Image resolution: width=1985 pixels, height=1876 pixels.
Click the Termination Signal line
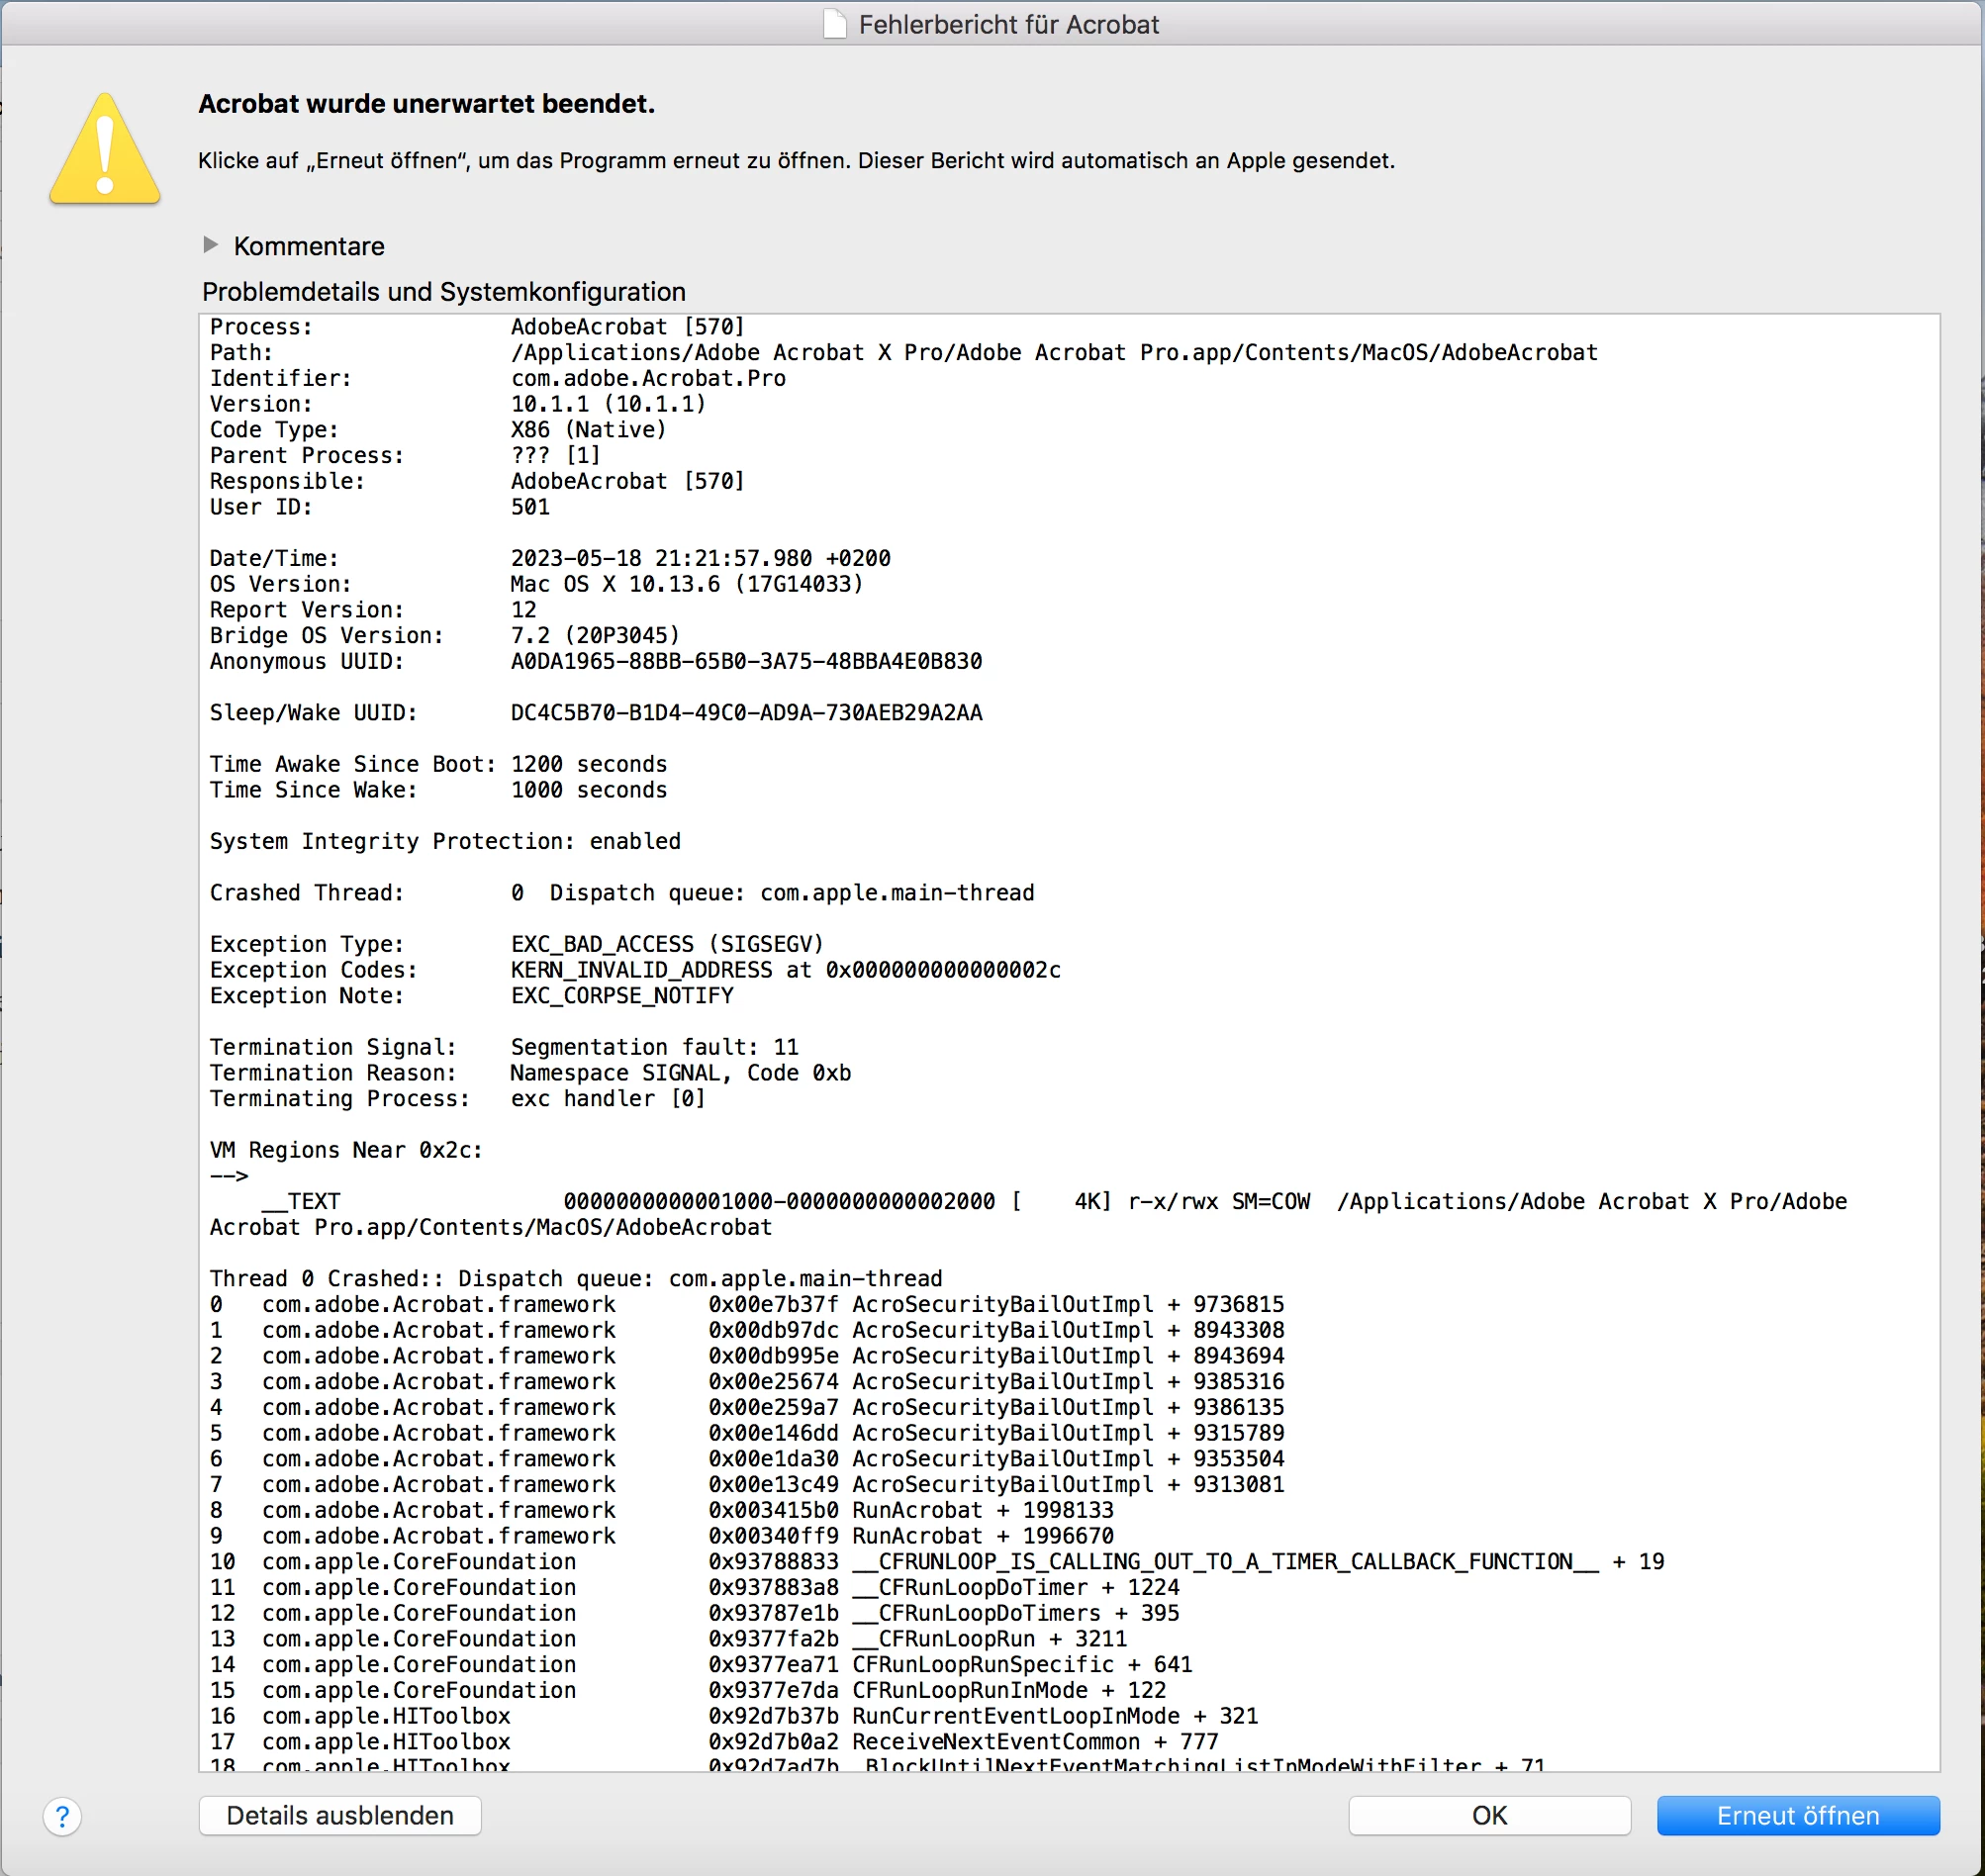504,1047
